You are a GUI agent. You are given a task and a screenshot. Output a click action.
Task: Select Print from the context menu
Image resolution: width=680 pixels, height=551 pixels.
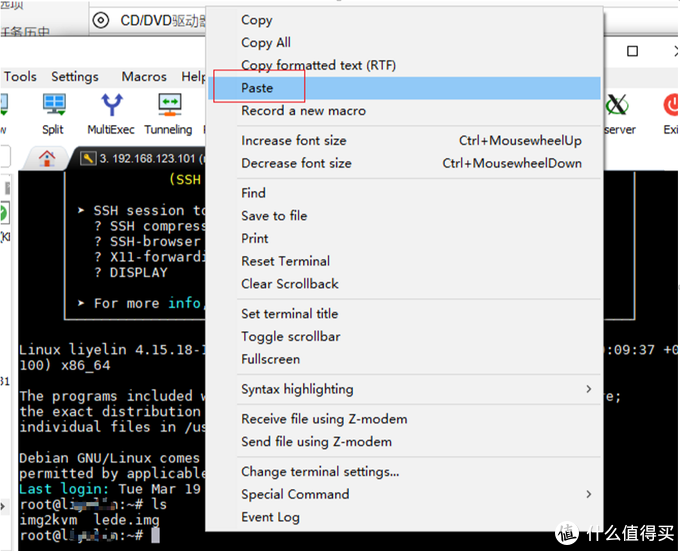[404, 238]
